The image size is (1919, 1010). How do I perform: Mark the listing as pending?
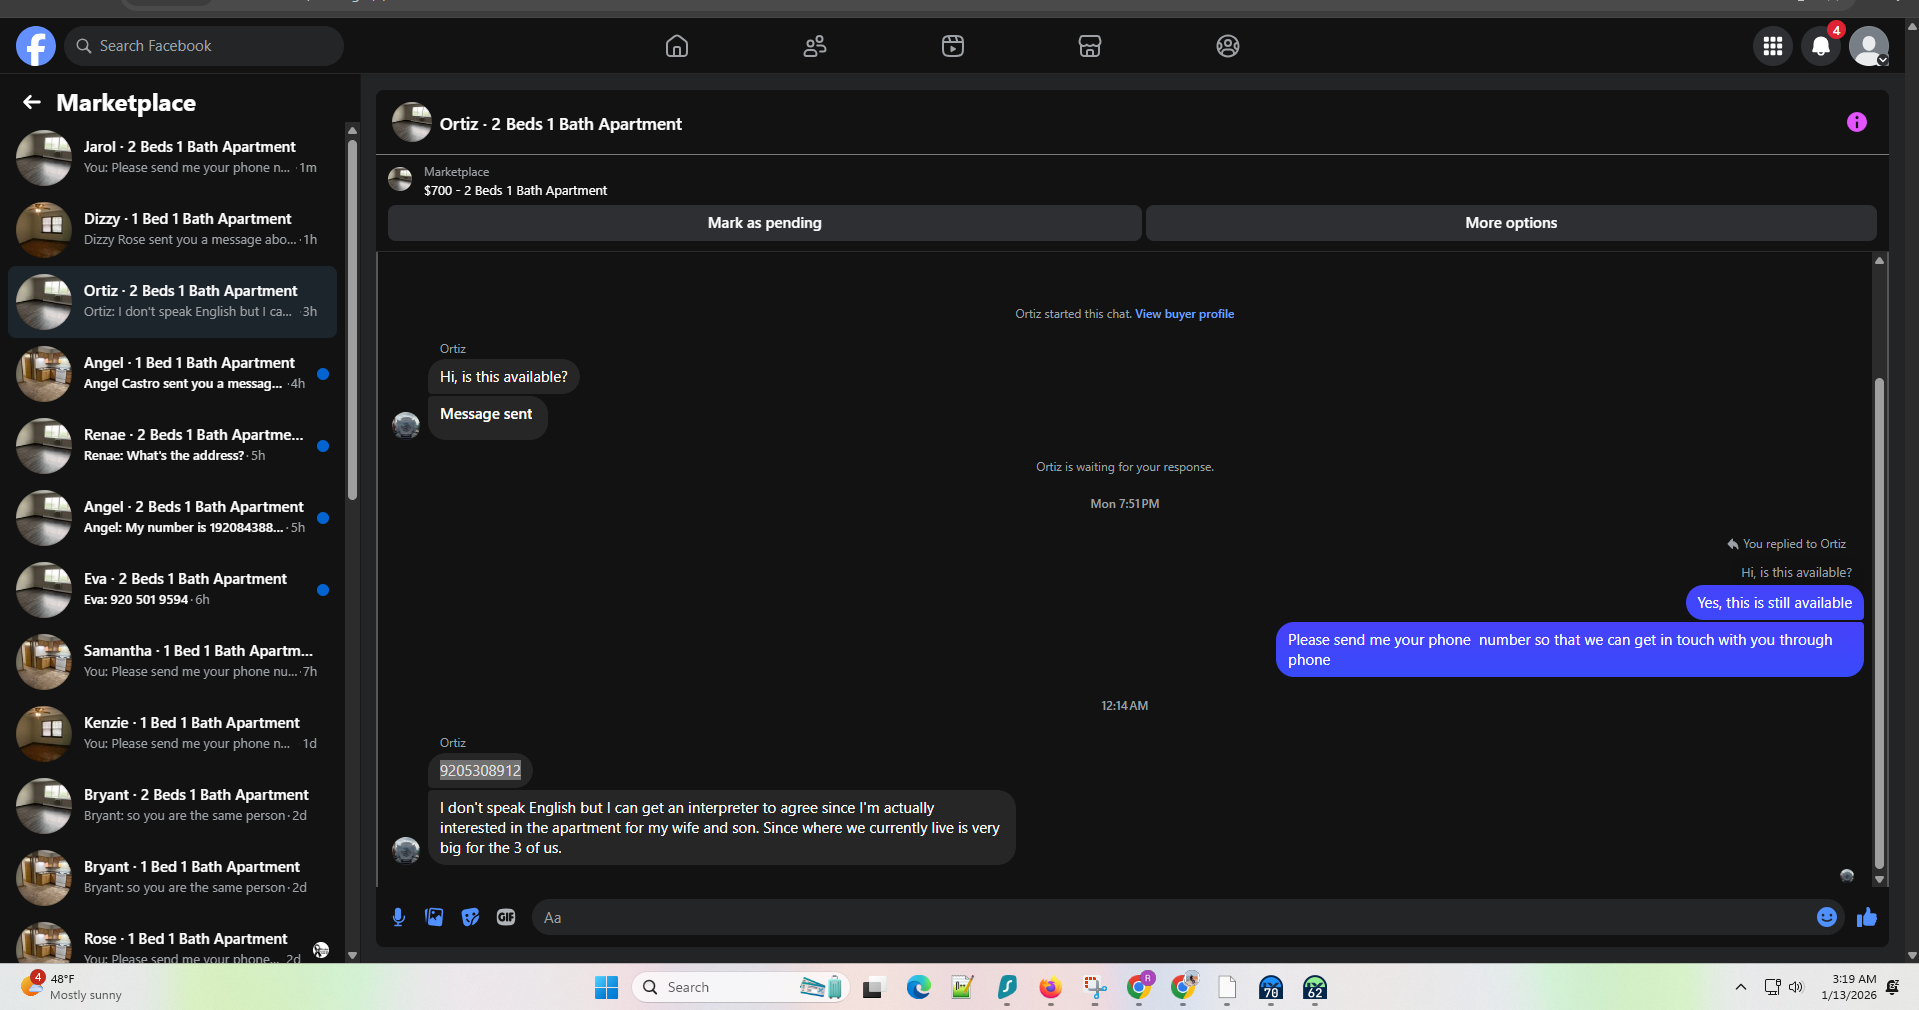(x=765, y=223)
